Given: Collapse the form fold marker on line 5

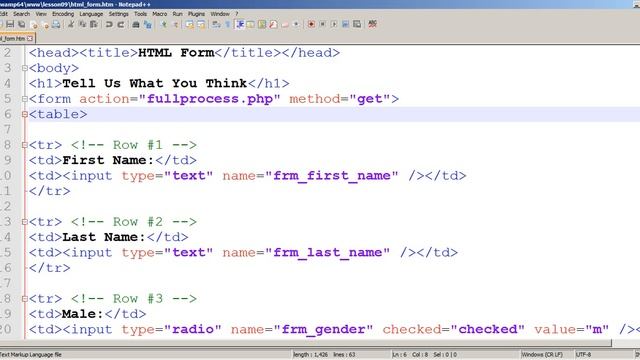Looking at the screenshot, I should click(x=24, y=99).
